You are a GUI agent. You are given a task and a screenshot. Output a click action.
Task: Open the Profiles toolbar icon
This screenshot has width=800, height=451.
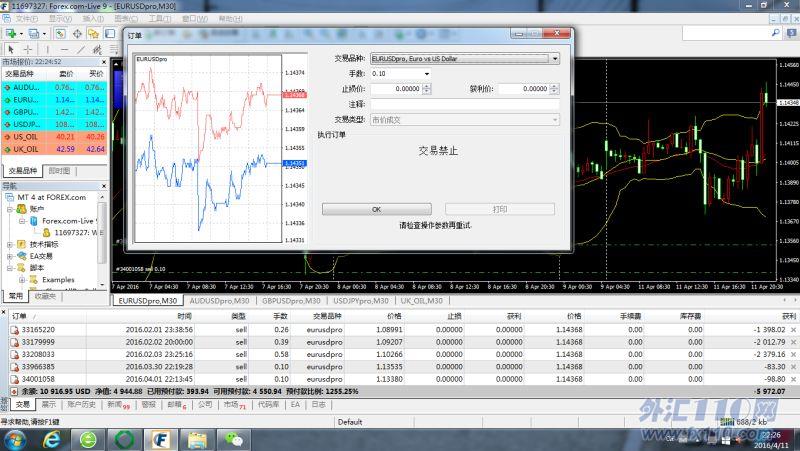[x=34, y=34]
